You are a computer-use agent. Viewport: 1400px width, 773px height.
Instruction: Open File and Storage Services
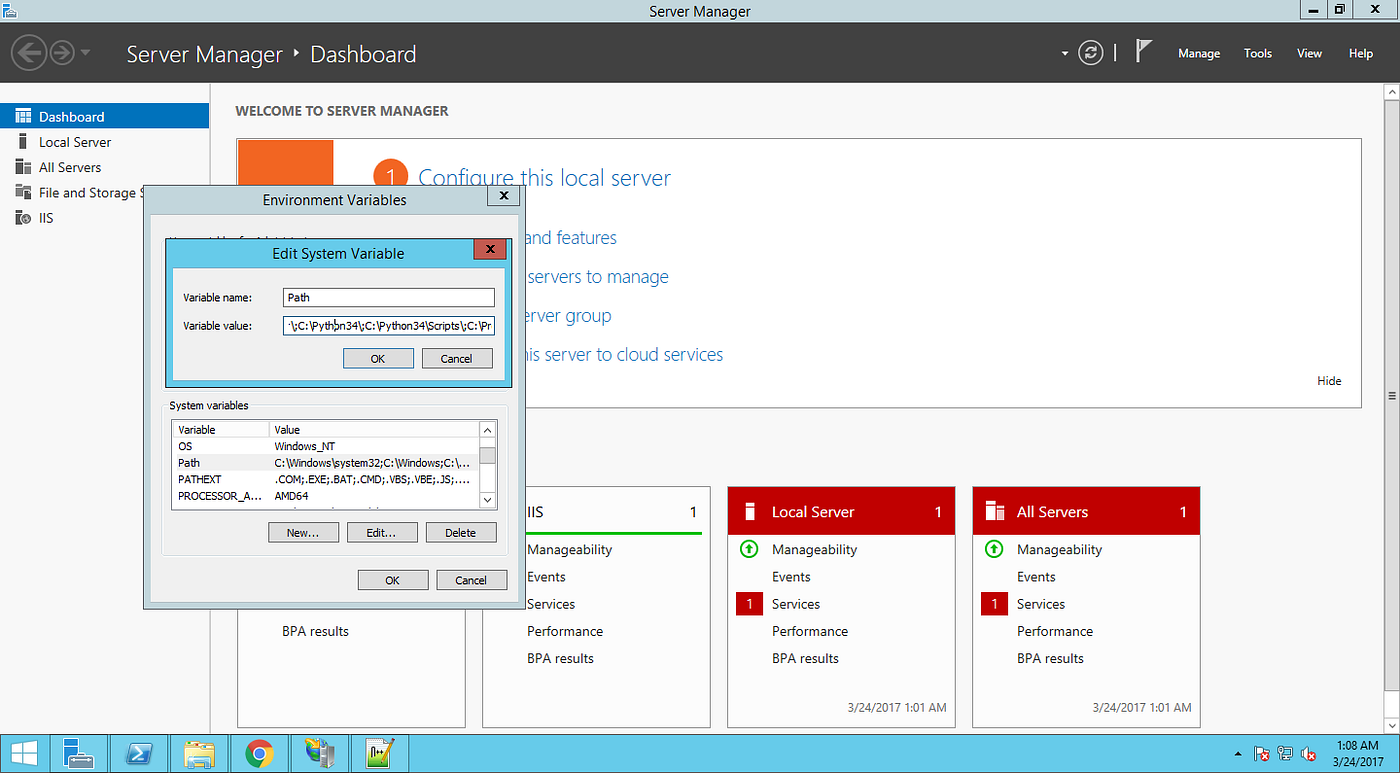tap(90, 192)
